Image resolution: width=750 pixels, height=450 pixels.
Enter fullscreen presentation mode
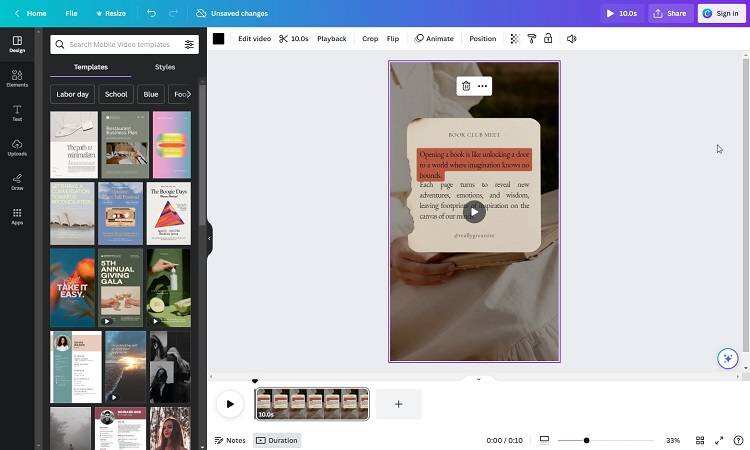(719, 440)
